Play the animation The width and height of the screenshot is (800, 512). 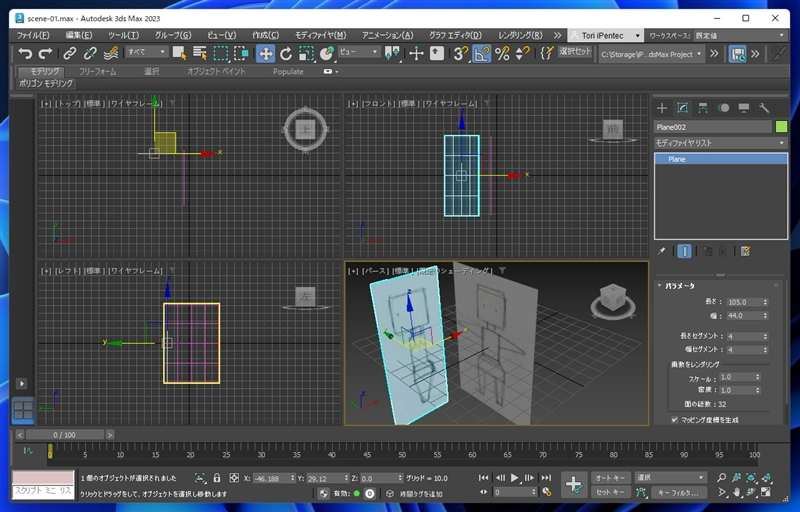click(515, 478)
